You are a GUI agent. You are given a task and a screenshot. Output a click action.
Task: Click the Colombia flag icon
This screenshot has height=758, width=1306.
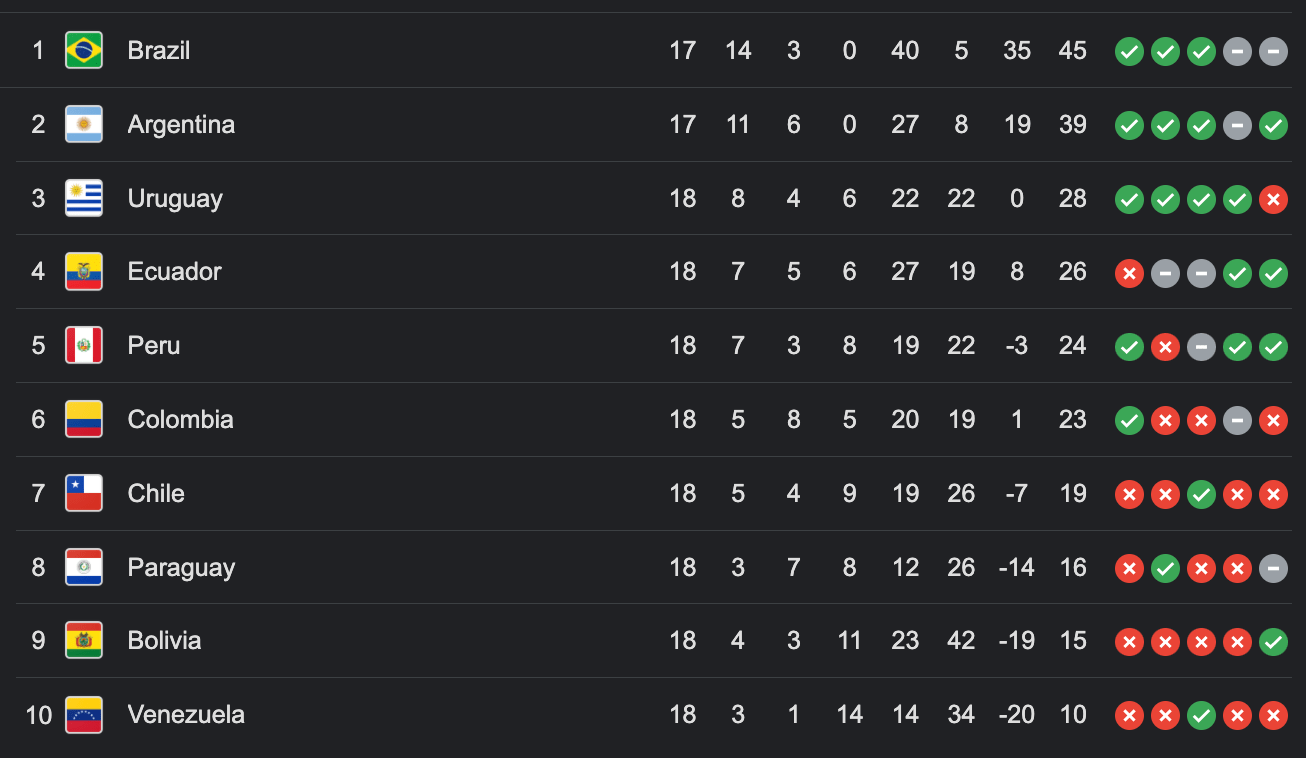(84, 419)
